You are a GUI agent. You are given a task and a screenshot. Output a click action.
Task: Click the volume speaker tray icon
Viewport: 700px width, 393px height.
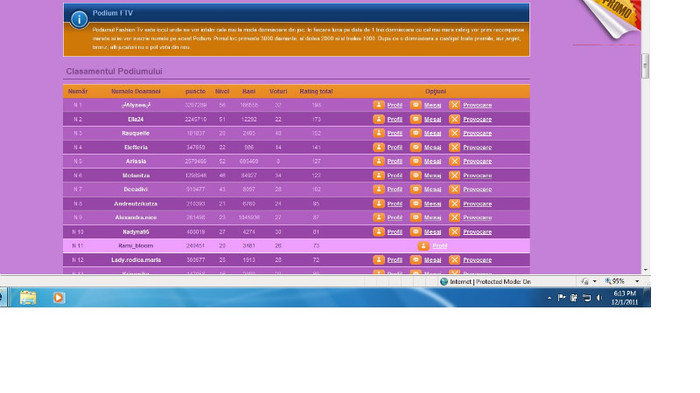(x=599, y=297)
